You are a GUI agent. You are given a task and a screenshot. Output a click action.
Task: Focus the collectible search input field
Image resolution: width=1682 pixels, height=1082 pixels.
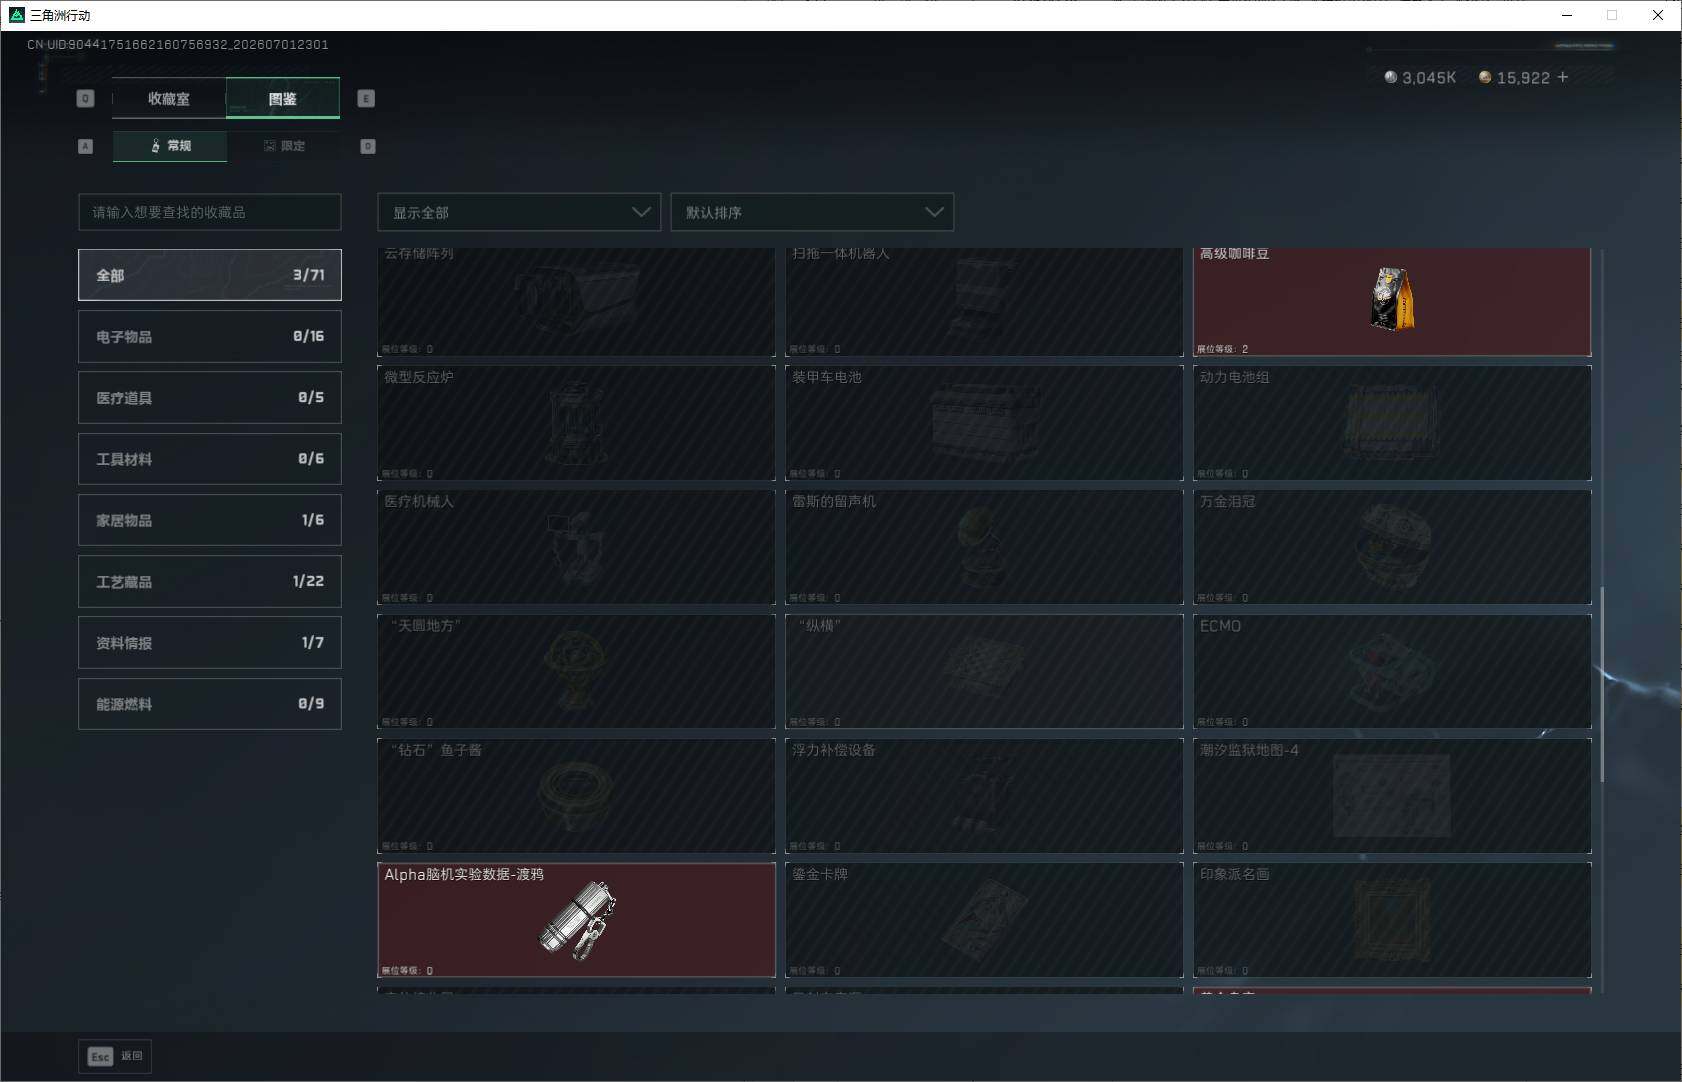pos(210,212)
